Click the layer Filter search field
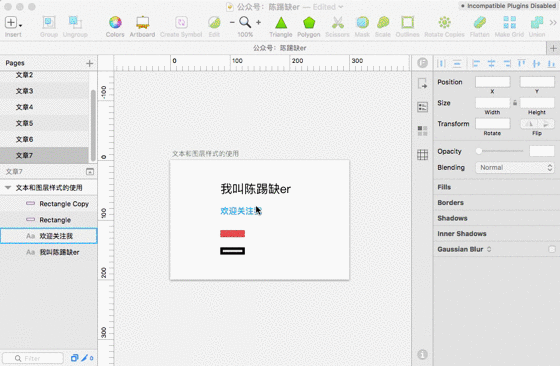The height and width of the screenshot is (366, 560). tap(33, 358)
